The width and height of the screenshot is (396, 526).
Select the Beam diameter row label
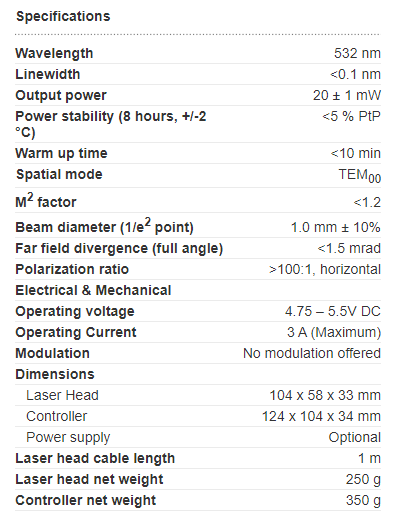104,226
